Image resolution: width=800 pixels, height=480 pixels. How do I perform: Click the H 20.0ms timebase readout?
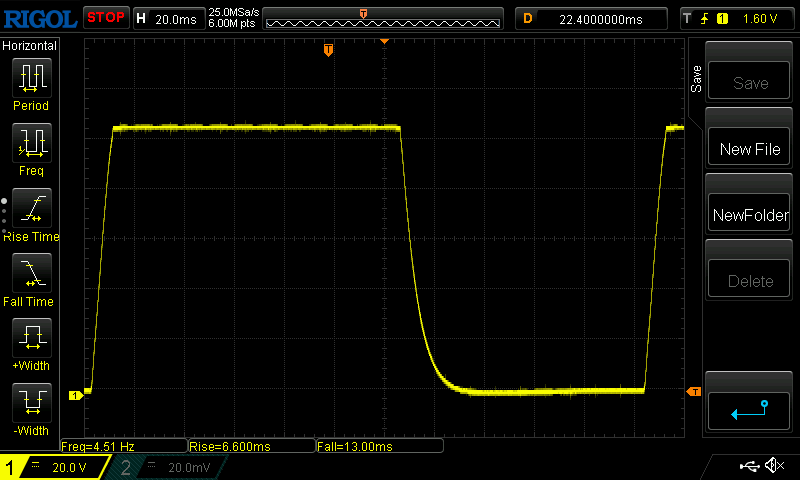point(169,19)
